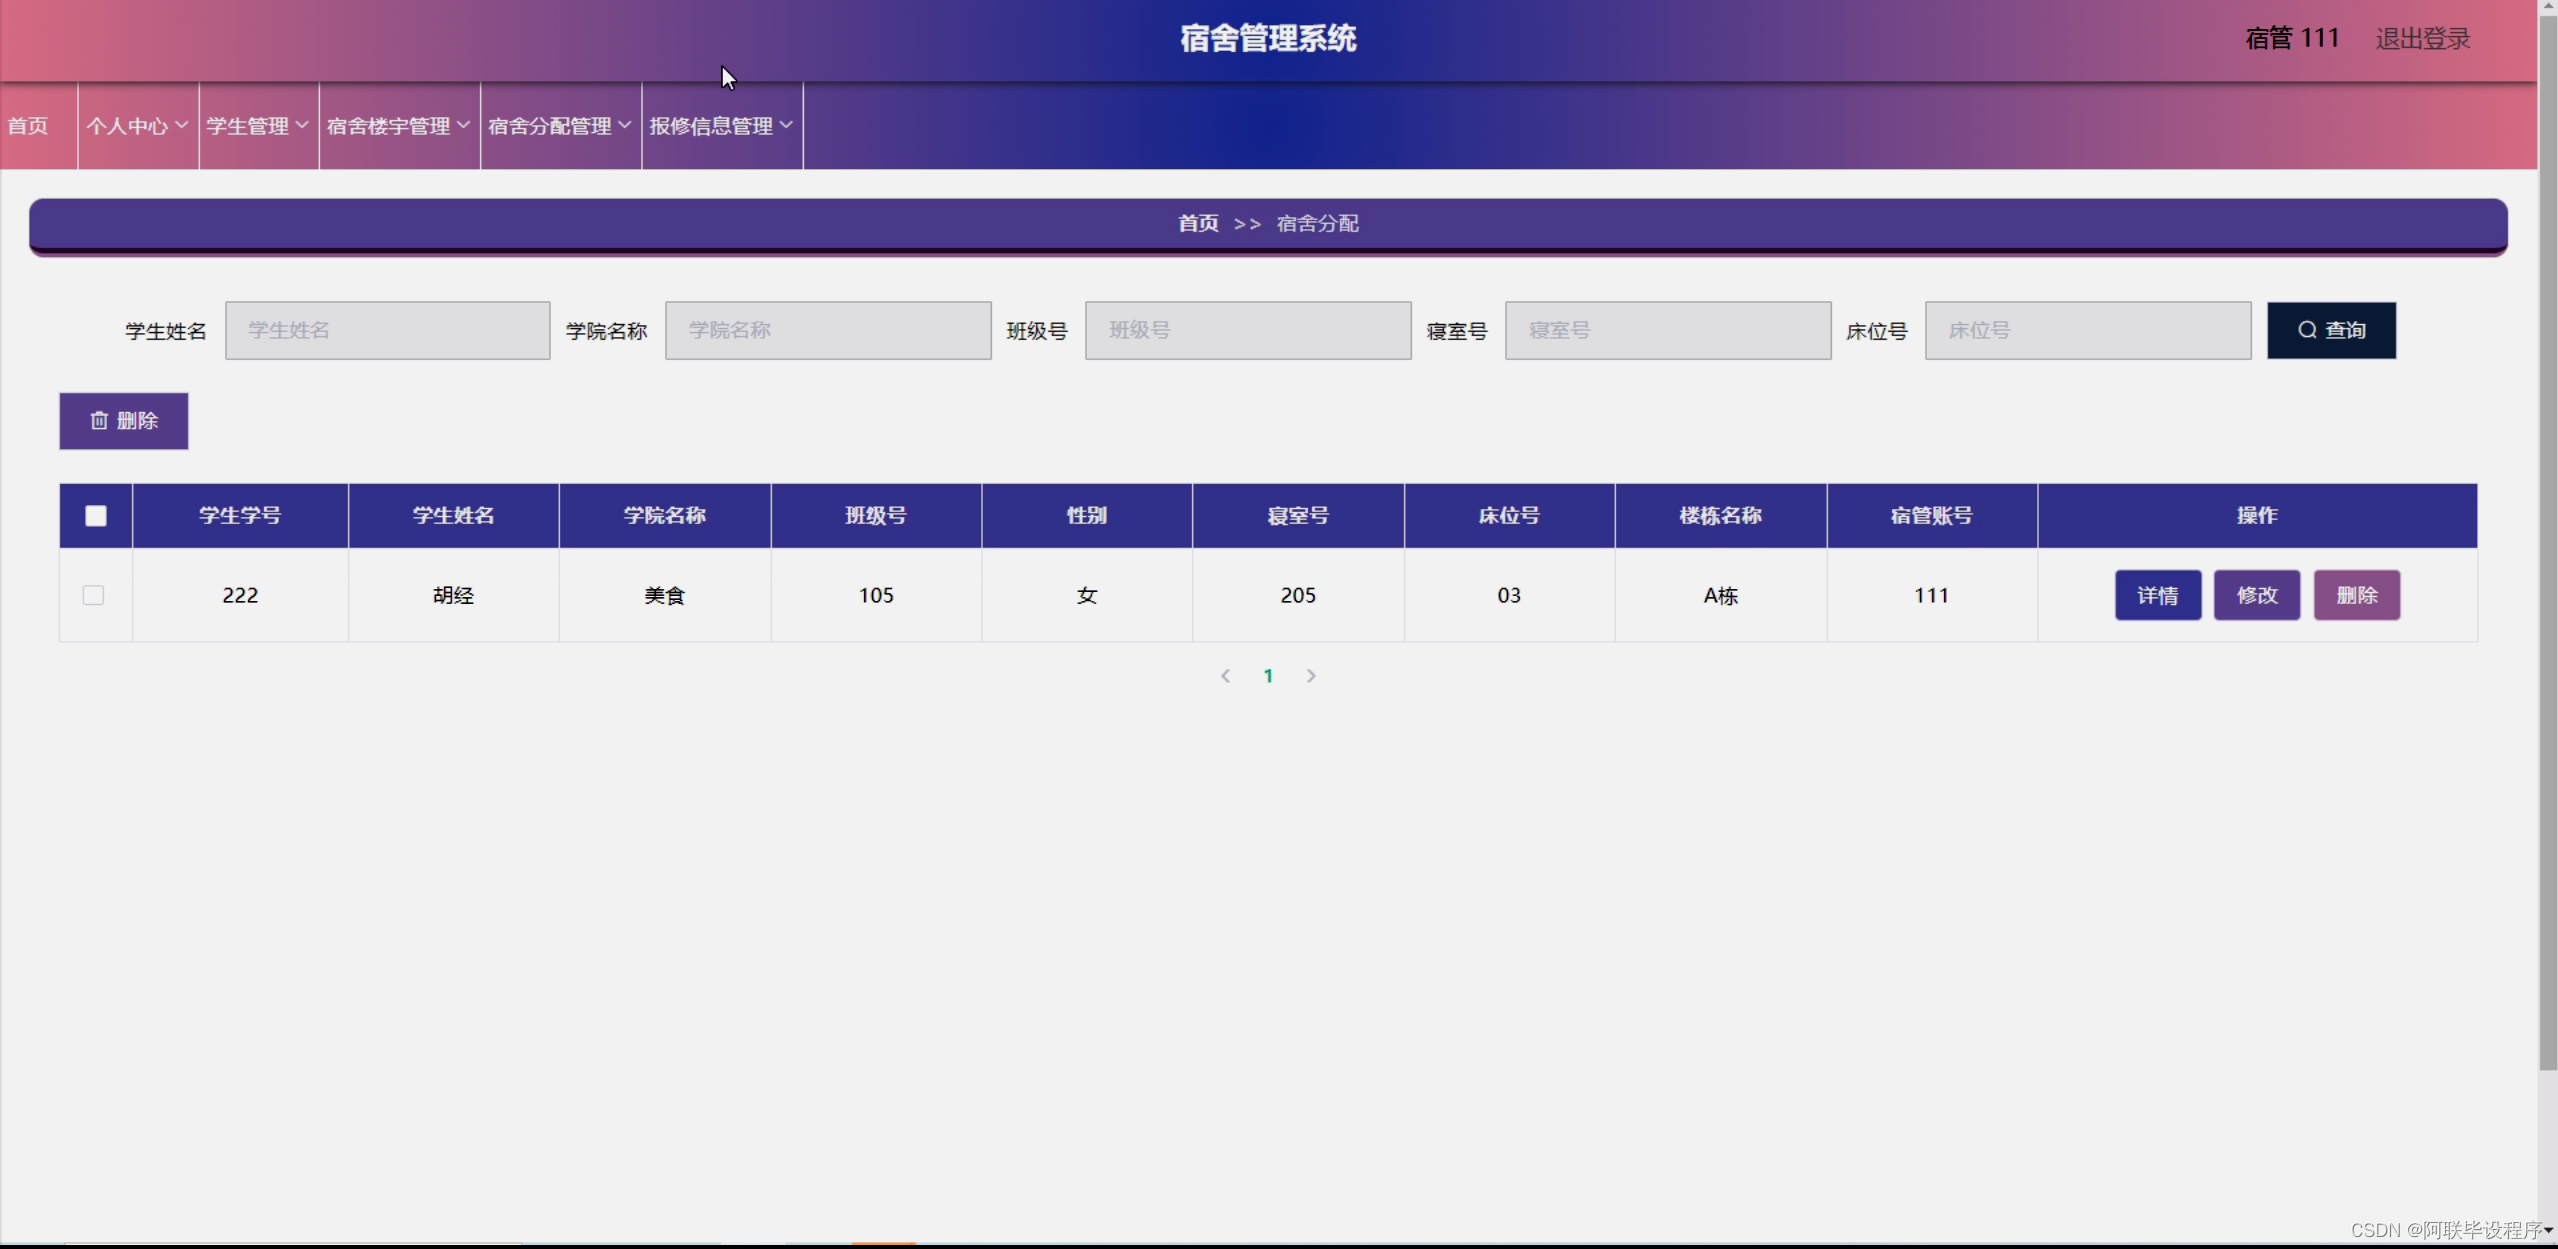This screenshot has height=1249, width=2558.
Task: Expand the 宿舍分配管理 dropdown menu
Action: [x=558, y=126]
